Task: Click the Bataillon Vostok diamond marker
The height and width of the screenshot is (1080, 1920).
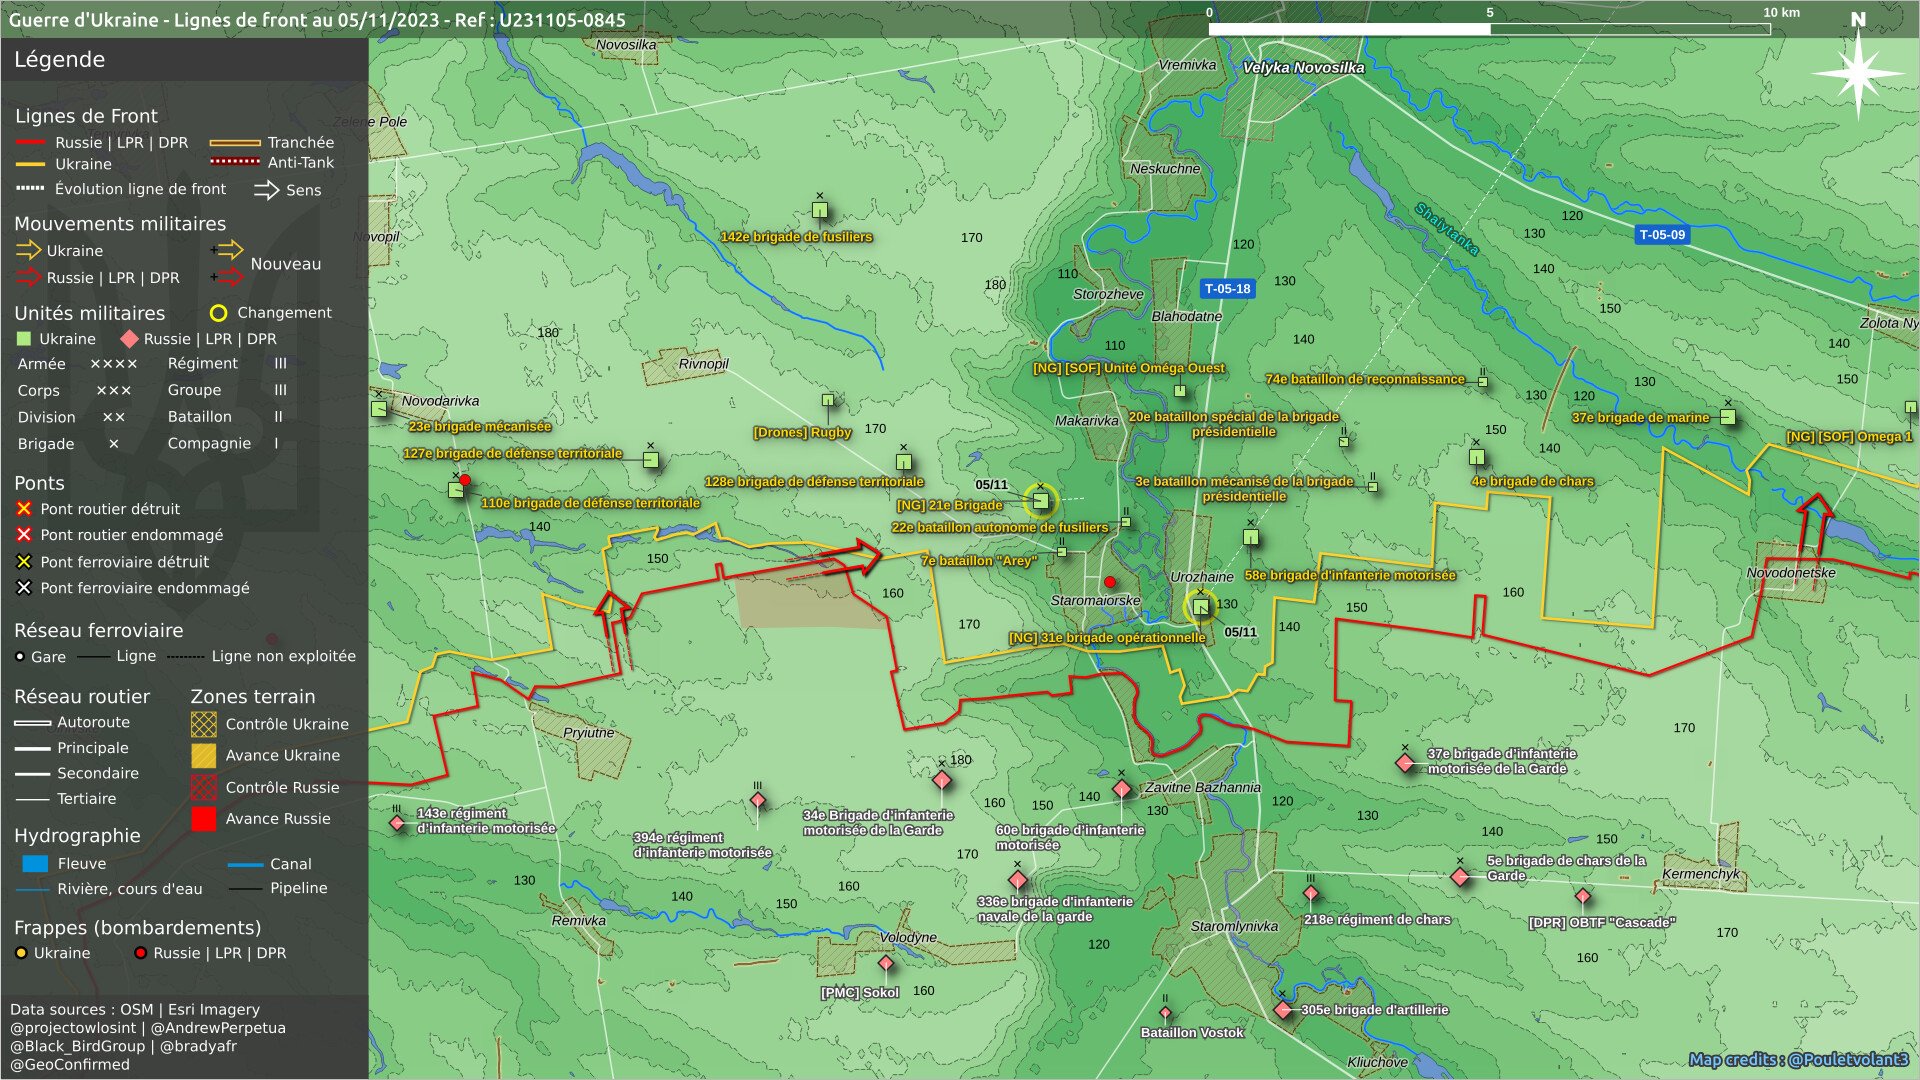Action: point(1165,1012)
